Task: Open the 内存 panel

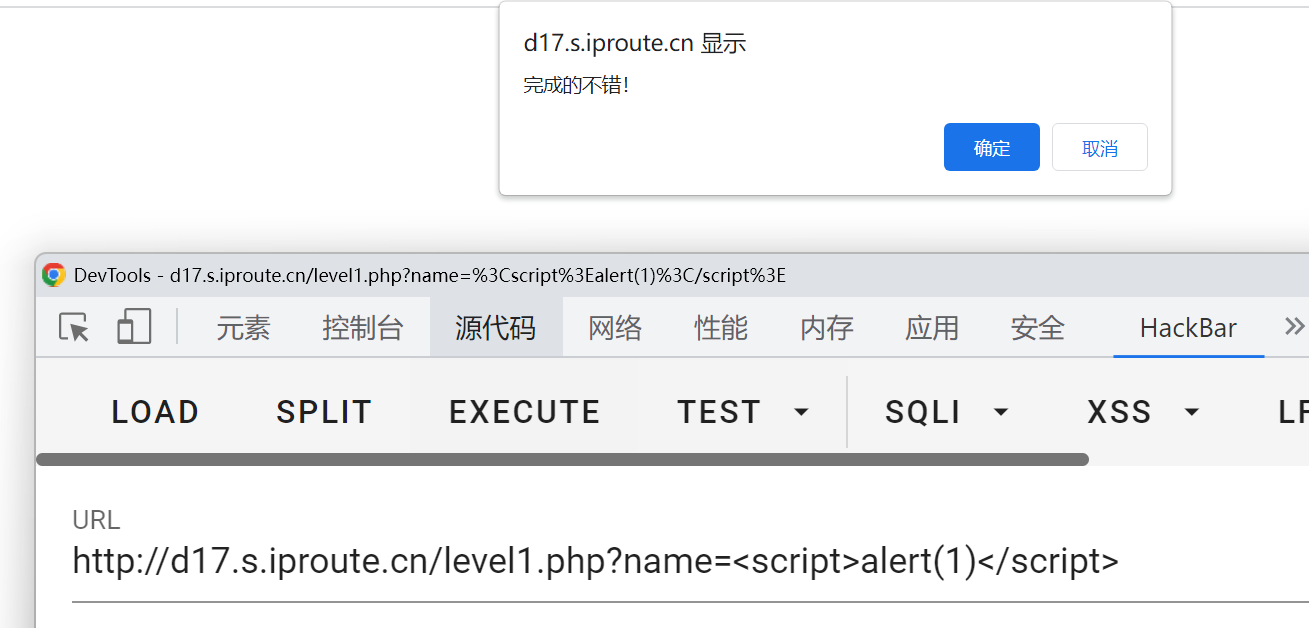Action: pos(826,326)
